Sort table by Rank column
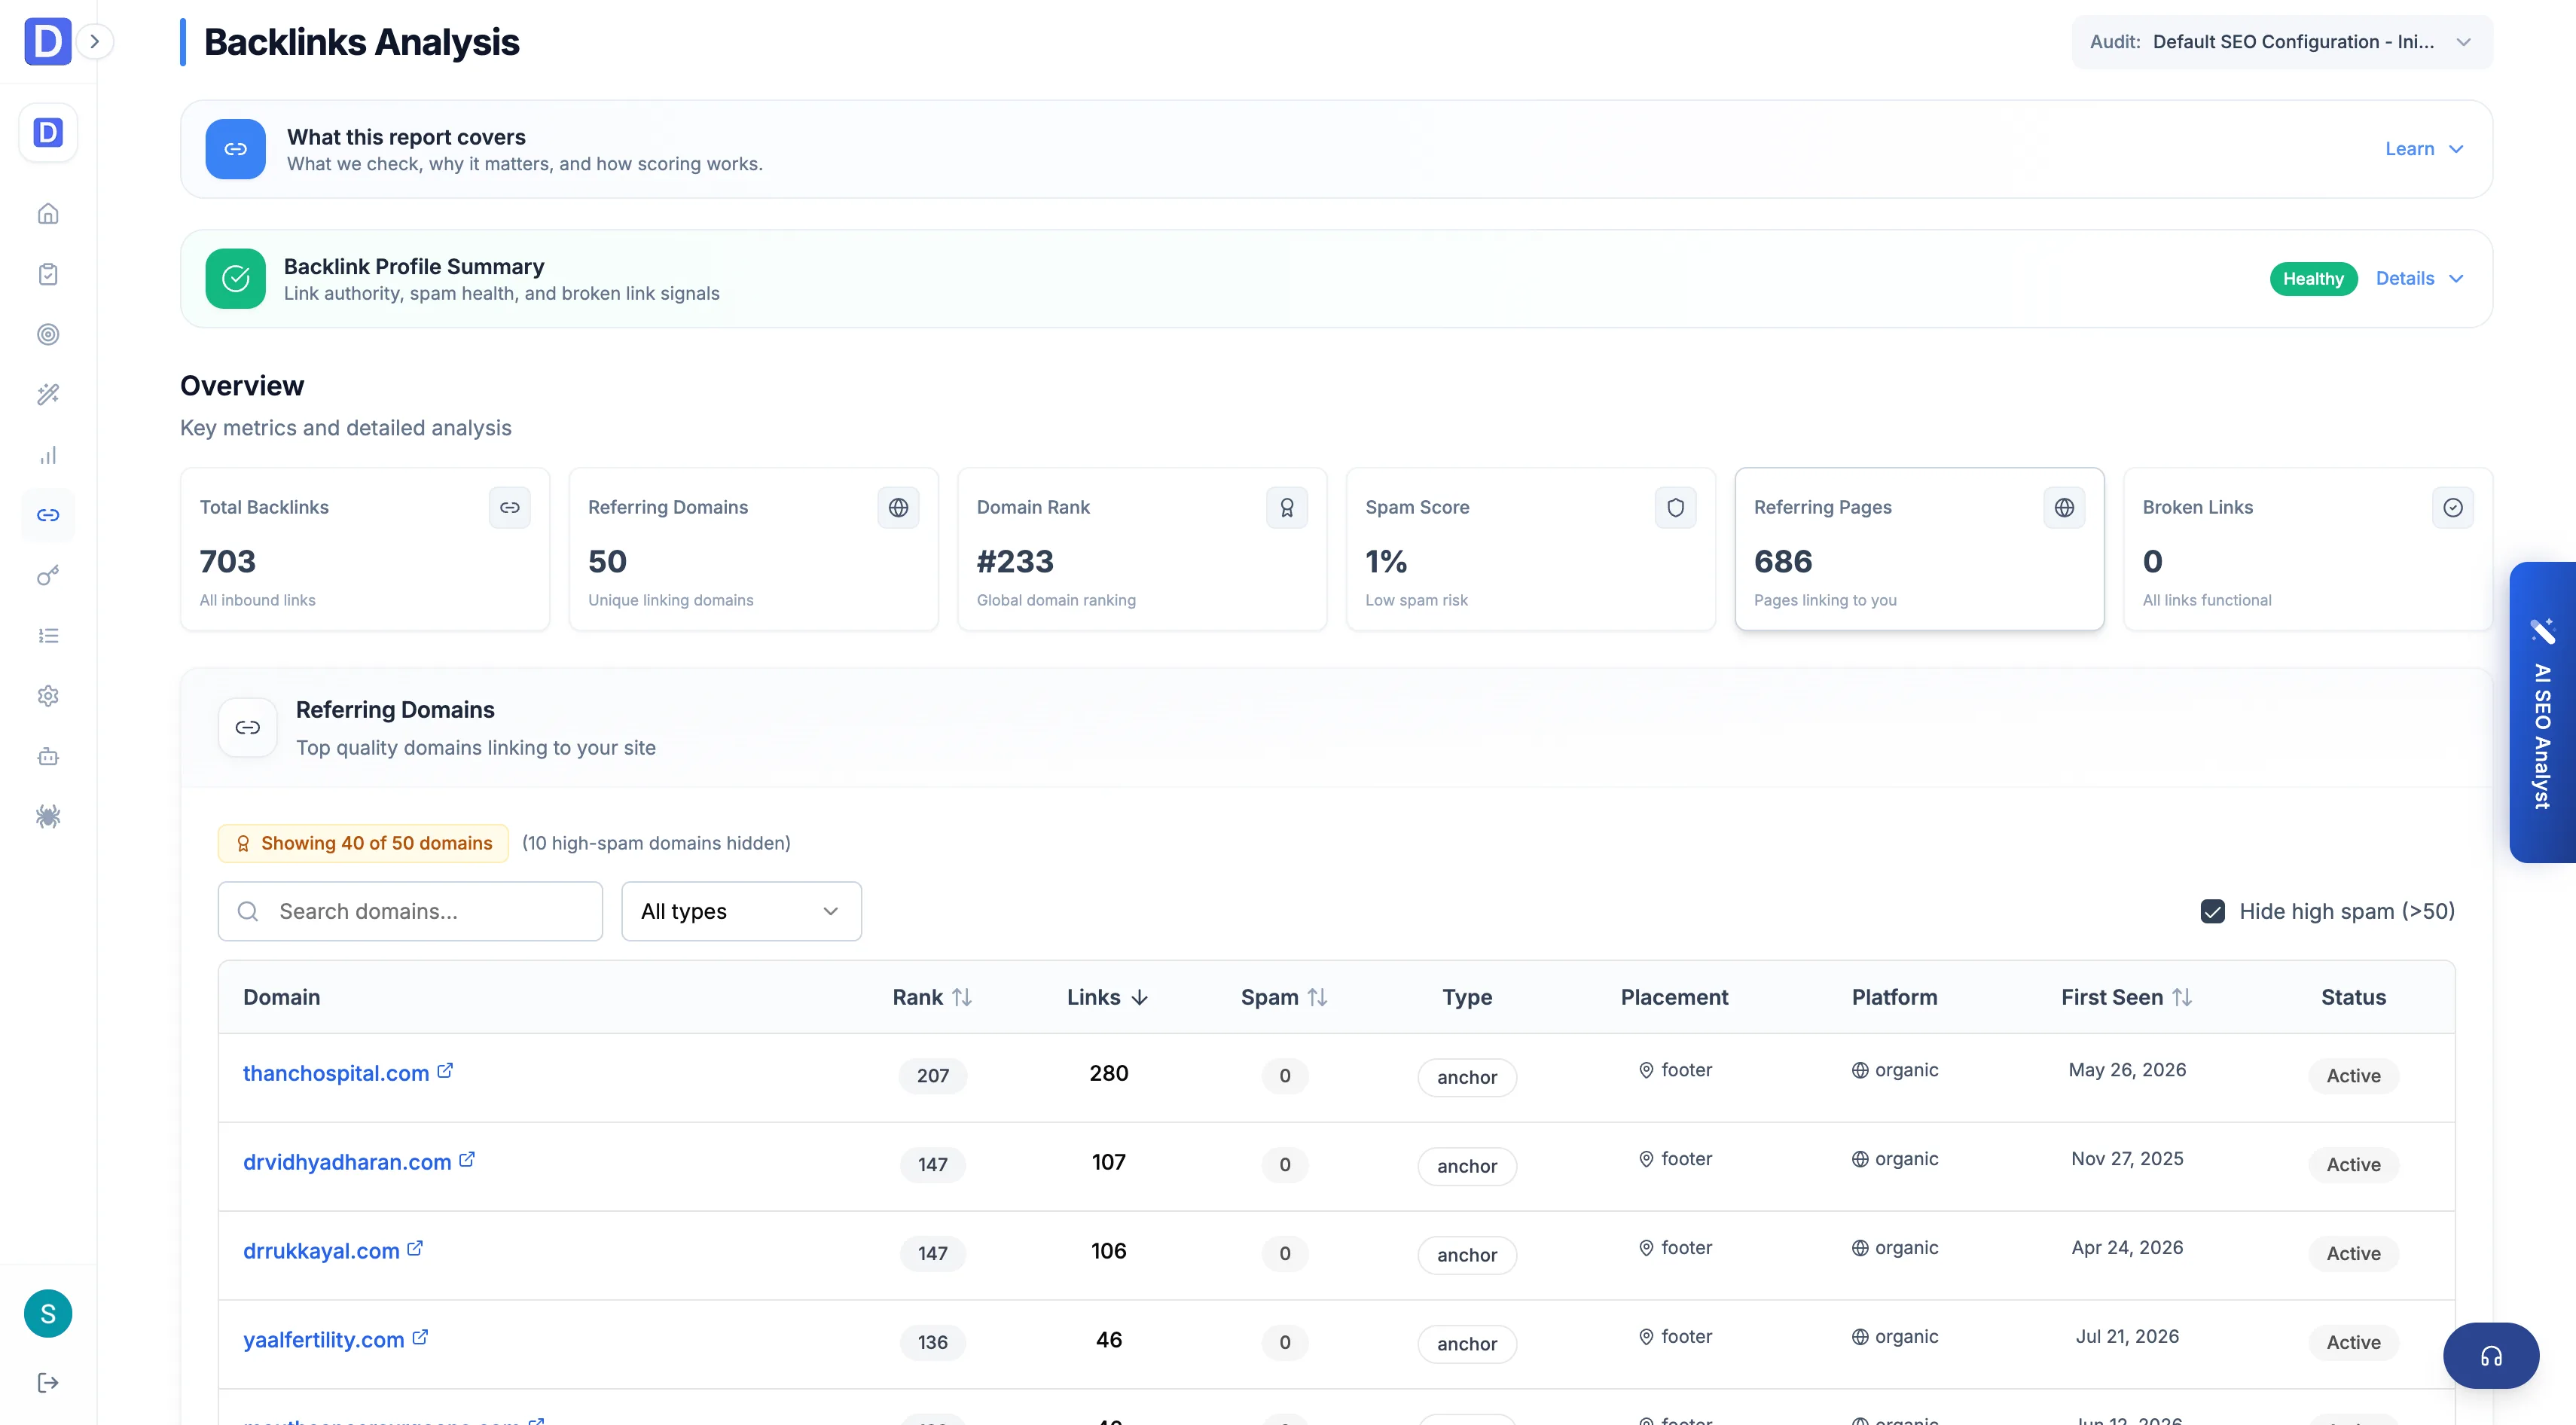Viewport: 2576px width, 1425px height. coord(932,997)
